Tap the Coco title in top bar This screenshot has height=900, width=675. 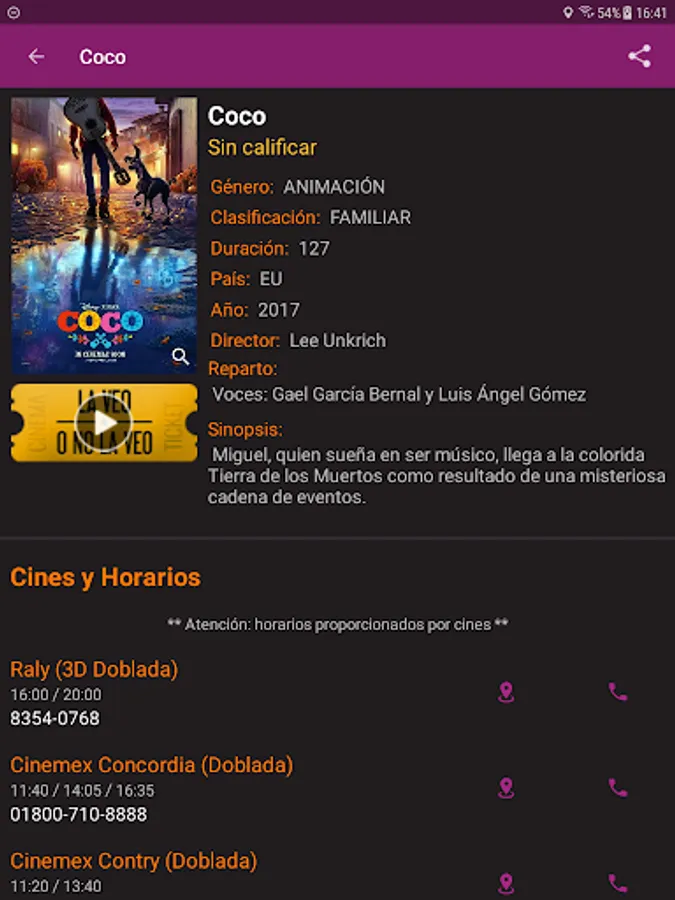coord(103,57)
